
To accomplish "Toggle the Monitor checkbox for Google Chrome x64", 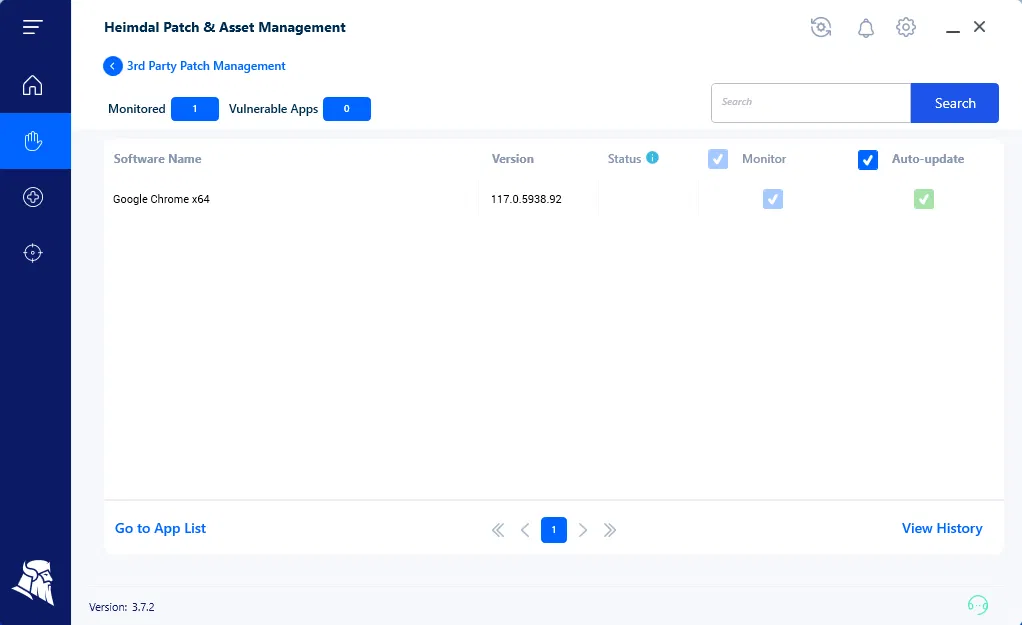I will pos(772,199).
